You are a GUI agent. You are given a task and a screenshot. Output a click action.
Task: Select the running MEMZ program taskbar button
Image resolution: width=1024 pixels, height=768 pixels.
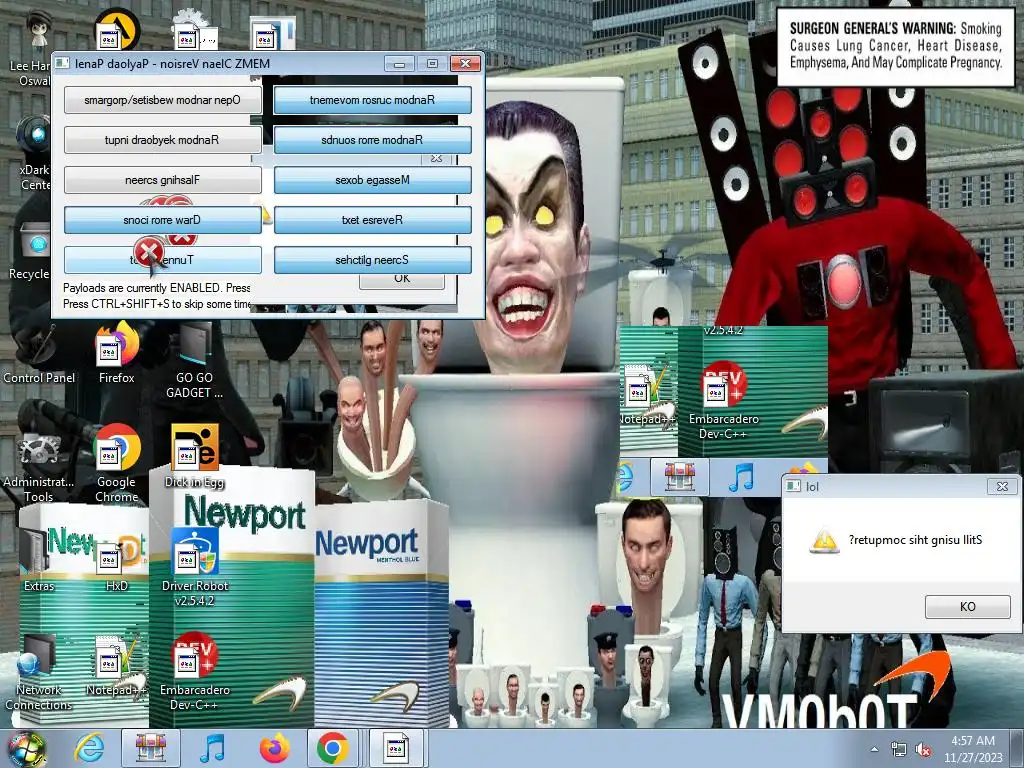point(396,748)
